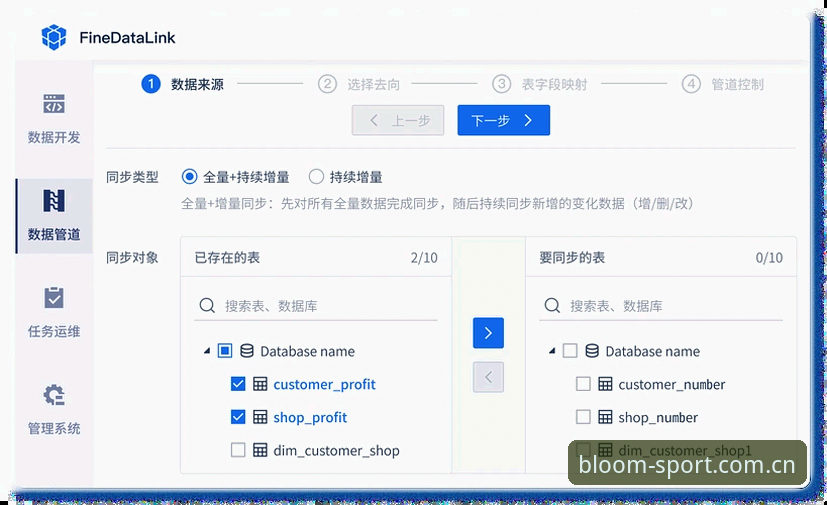
Task: Click the 已存在的表 panel title
Action: coord(227,258)
